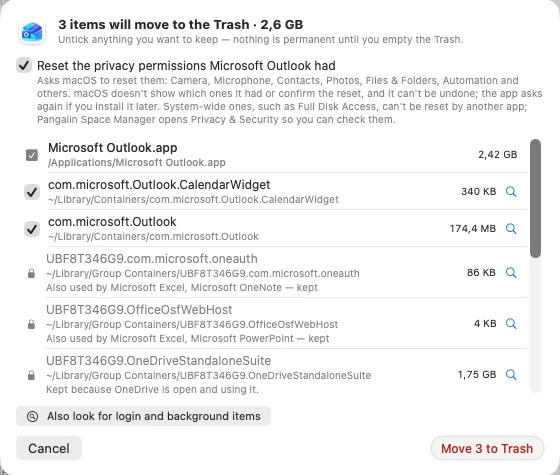Untick Reset the privacy permissions checkbox

(24, 65)
